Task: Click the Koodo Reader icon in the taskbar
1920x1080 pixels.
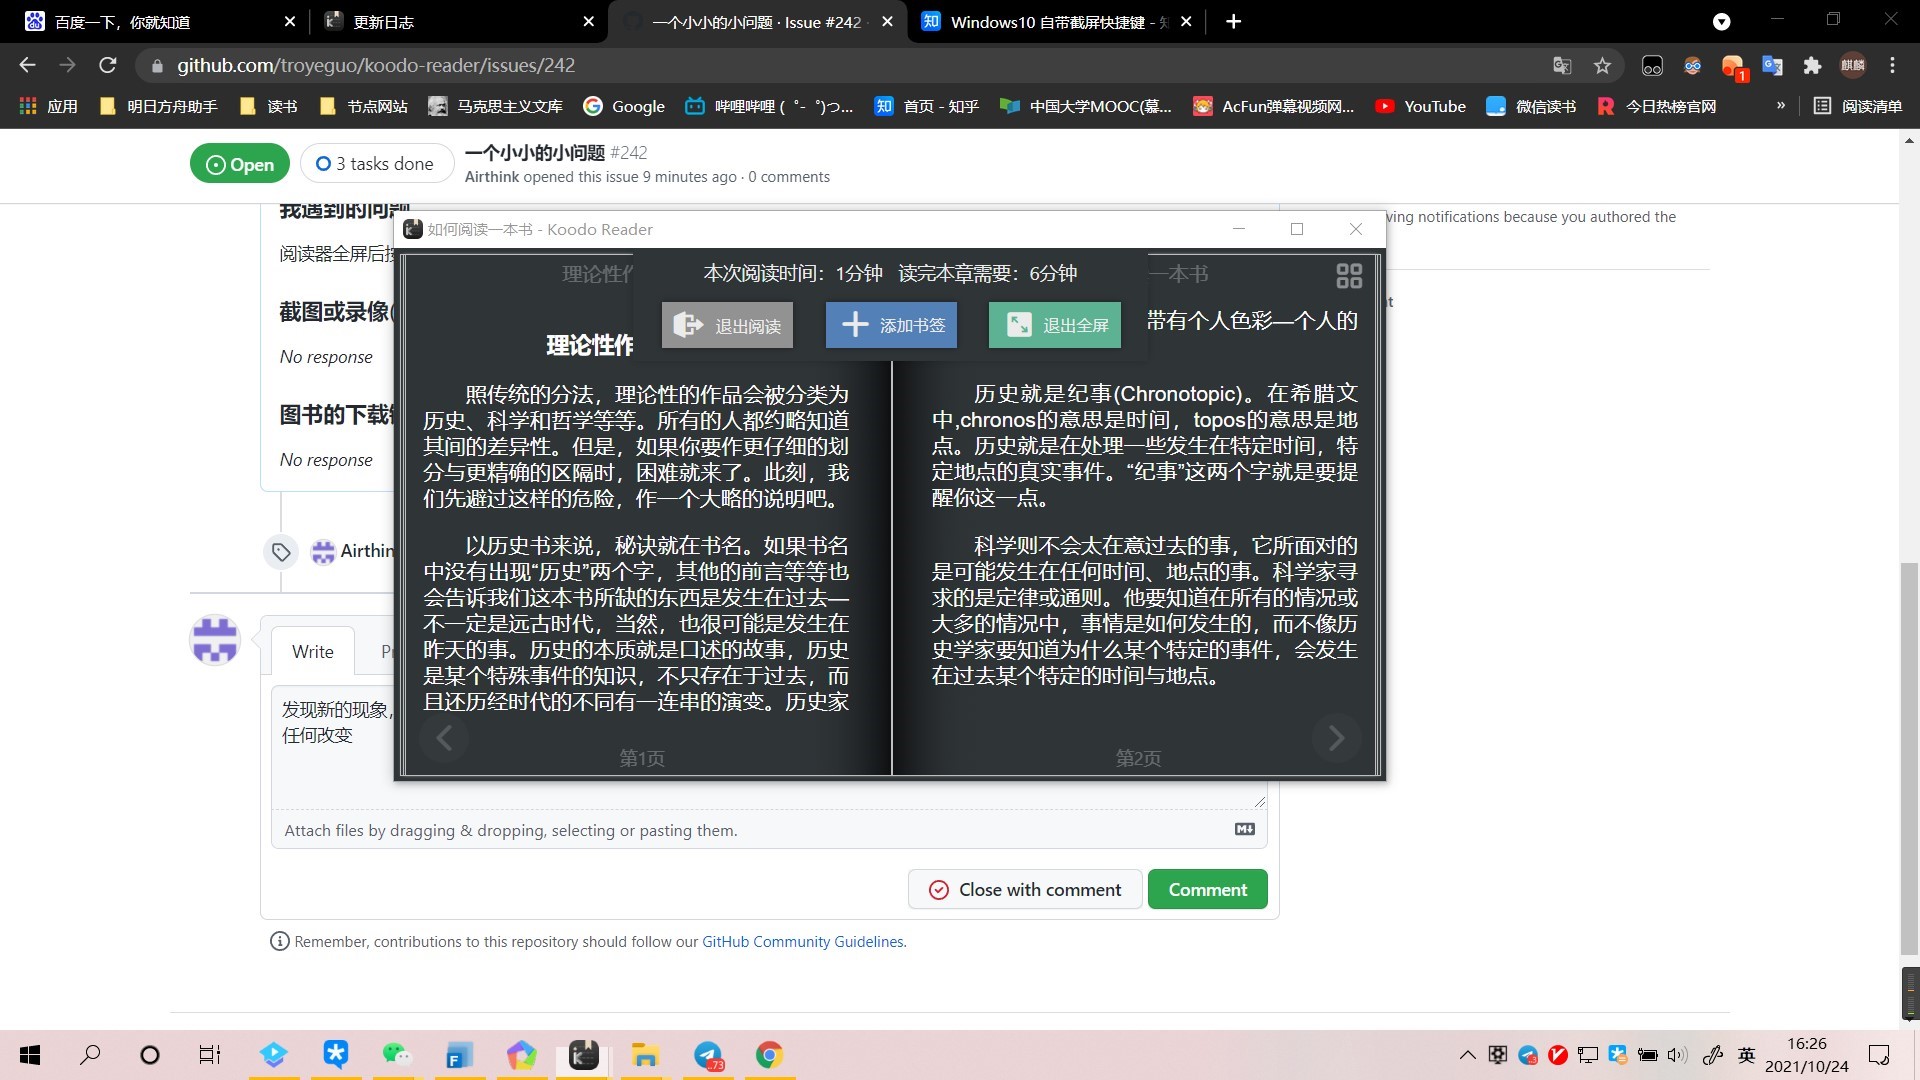Action: (582, 1055)
